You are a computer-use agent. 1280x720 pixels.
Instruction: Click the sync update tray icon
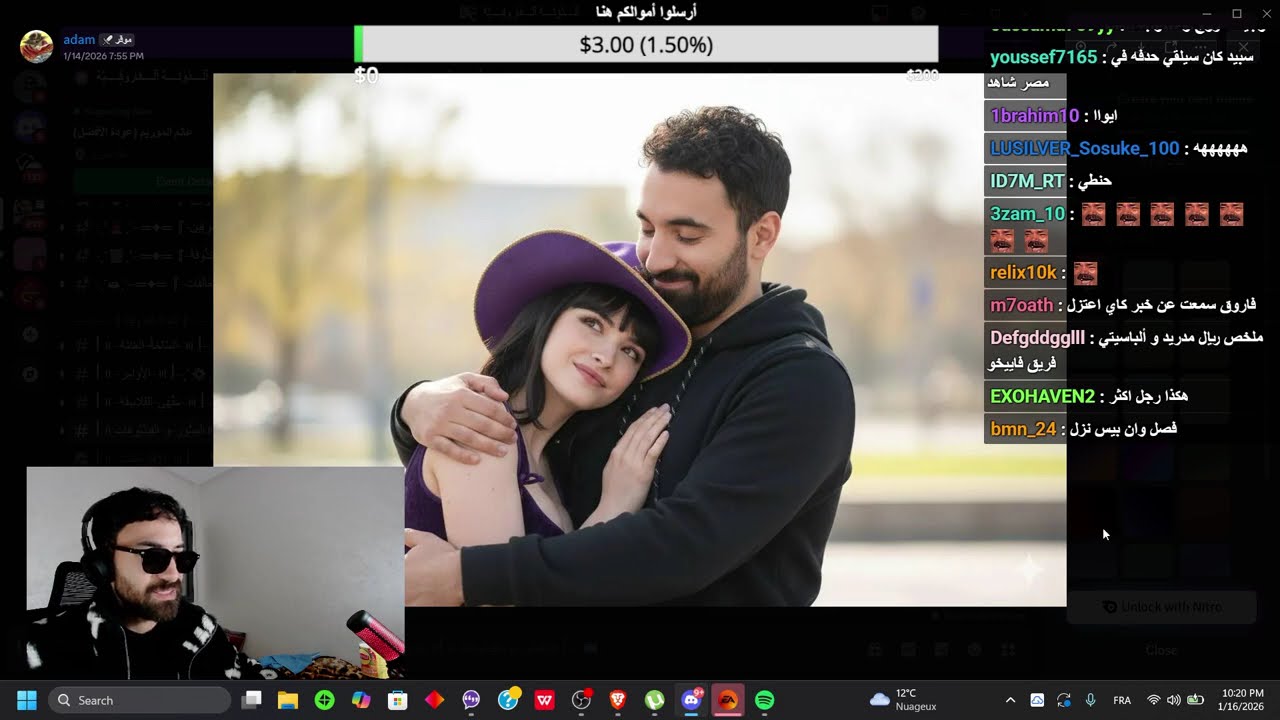(x=1063, y=700)
